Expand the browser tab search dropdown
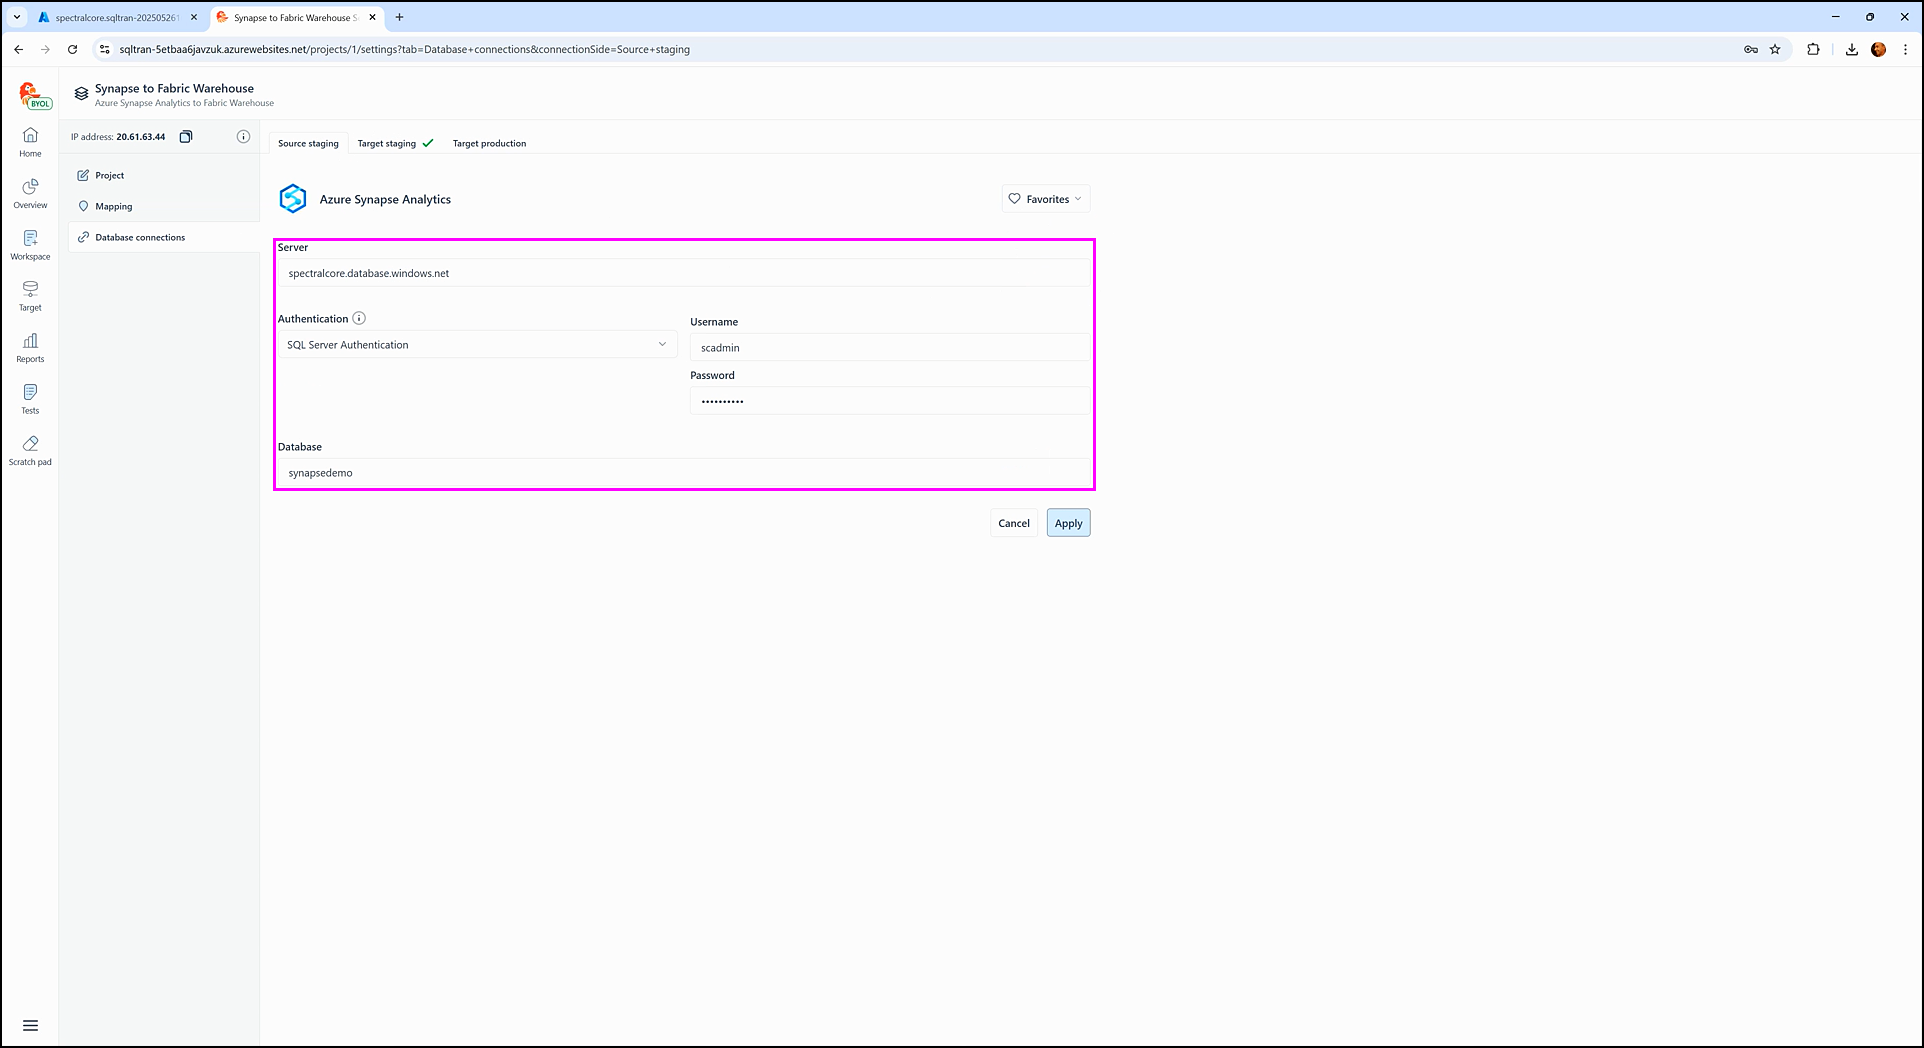 pyautogui.click(x=17, y=17)
